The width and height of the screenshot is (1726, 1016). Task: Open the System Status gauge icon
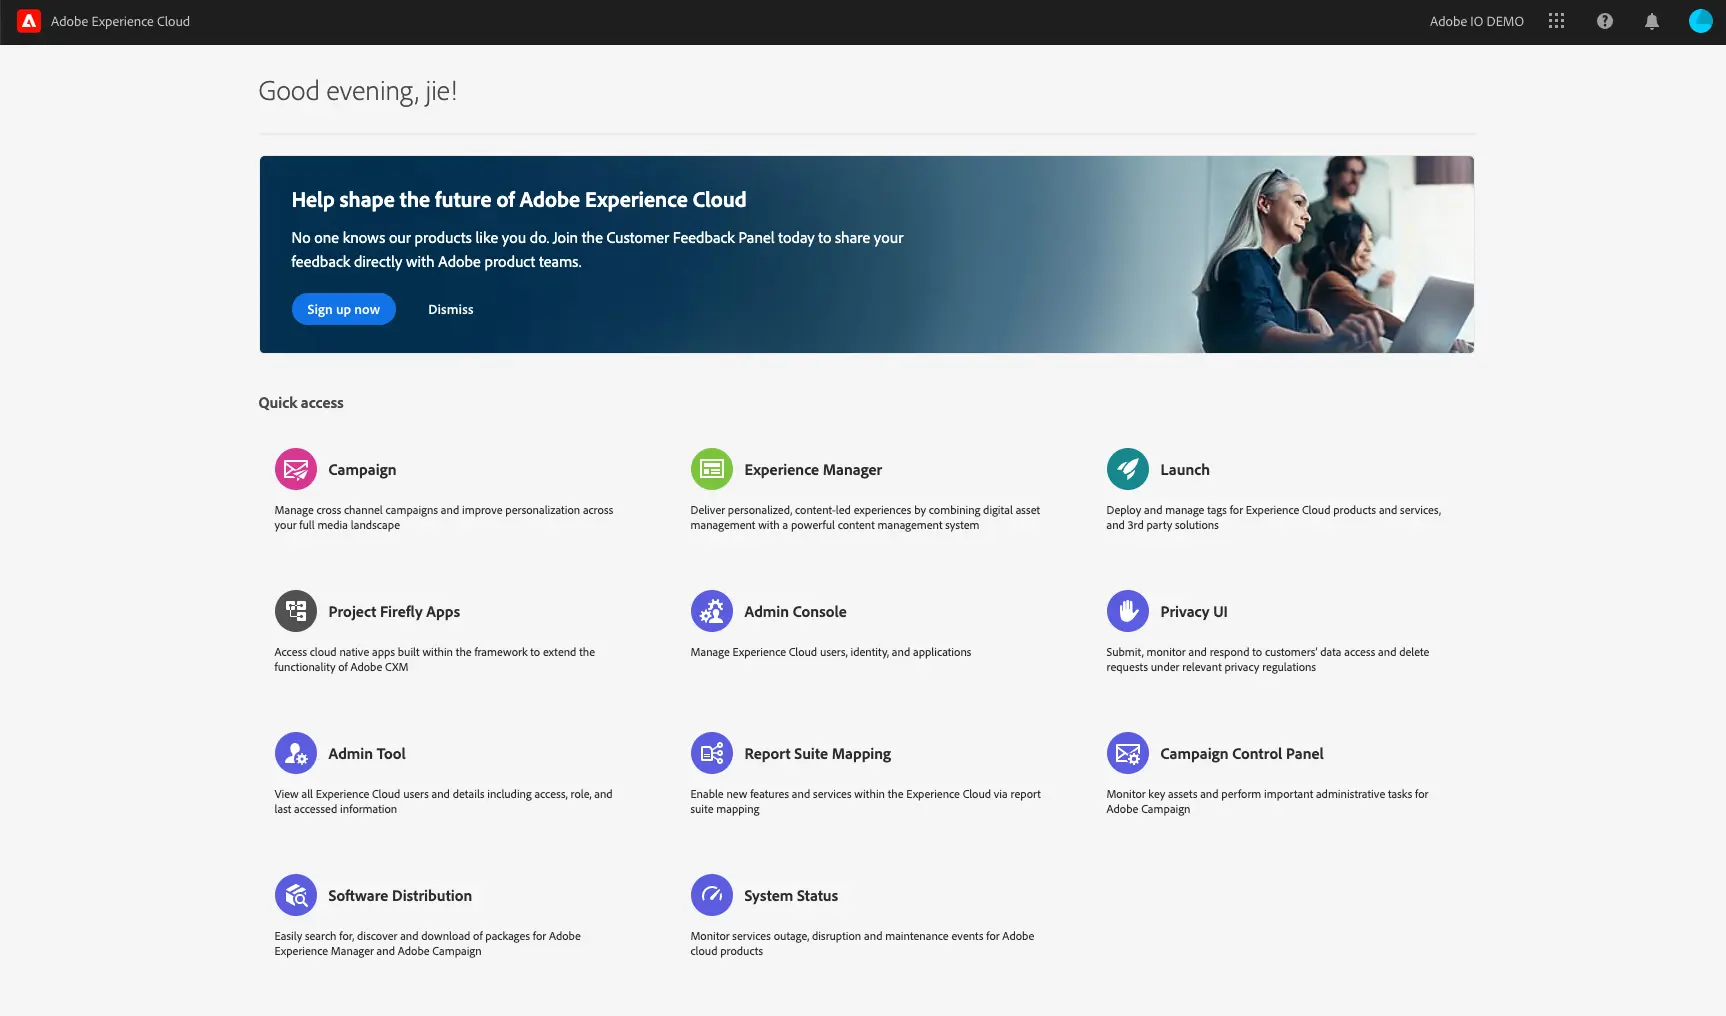(x=711, y=895)
